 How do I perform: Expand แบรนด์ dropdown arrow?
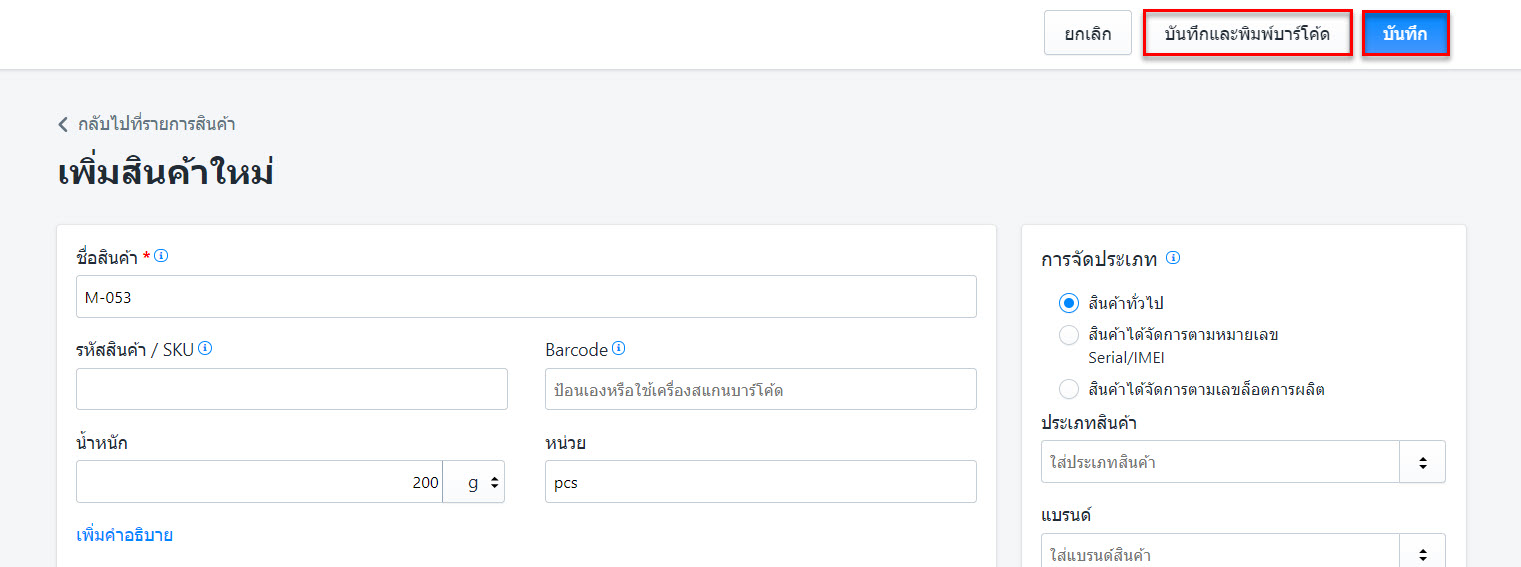click(x=1422, y=554)
